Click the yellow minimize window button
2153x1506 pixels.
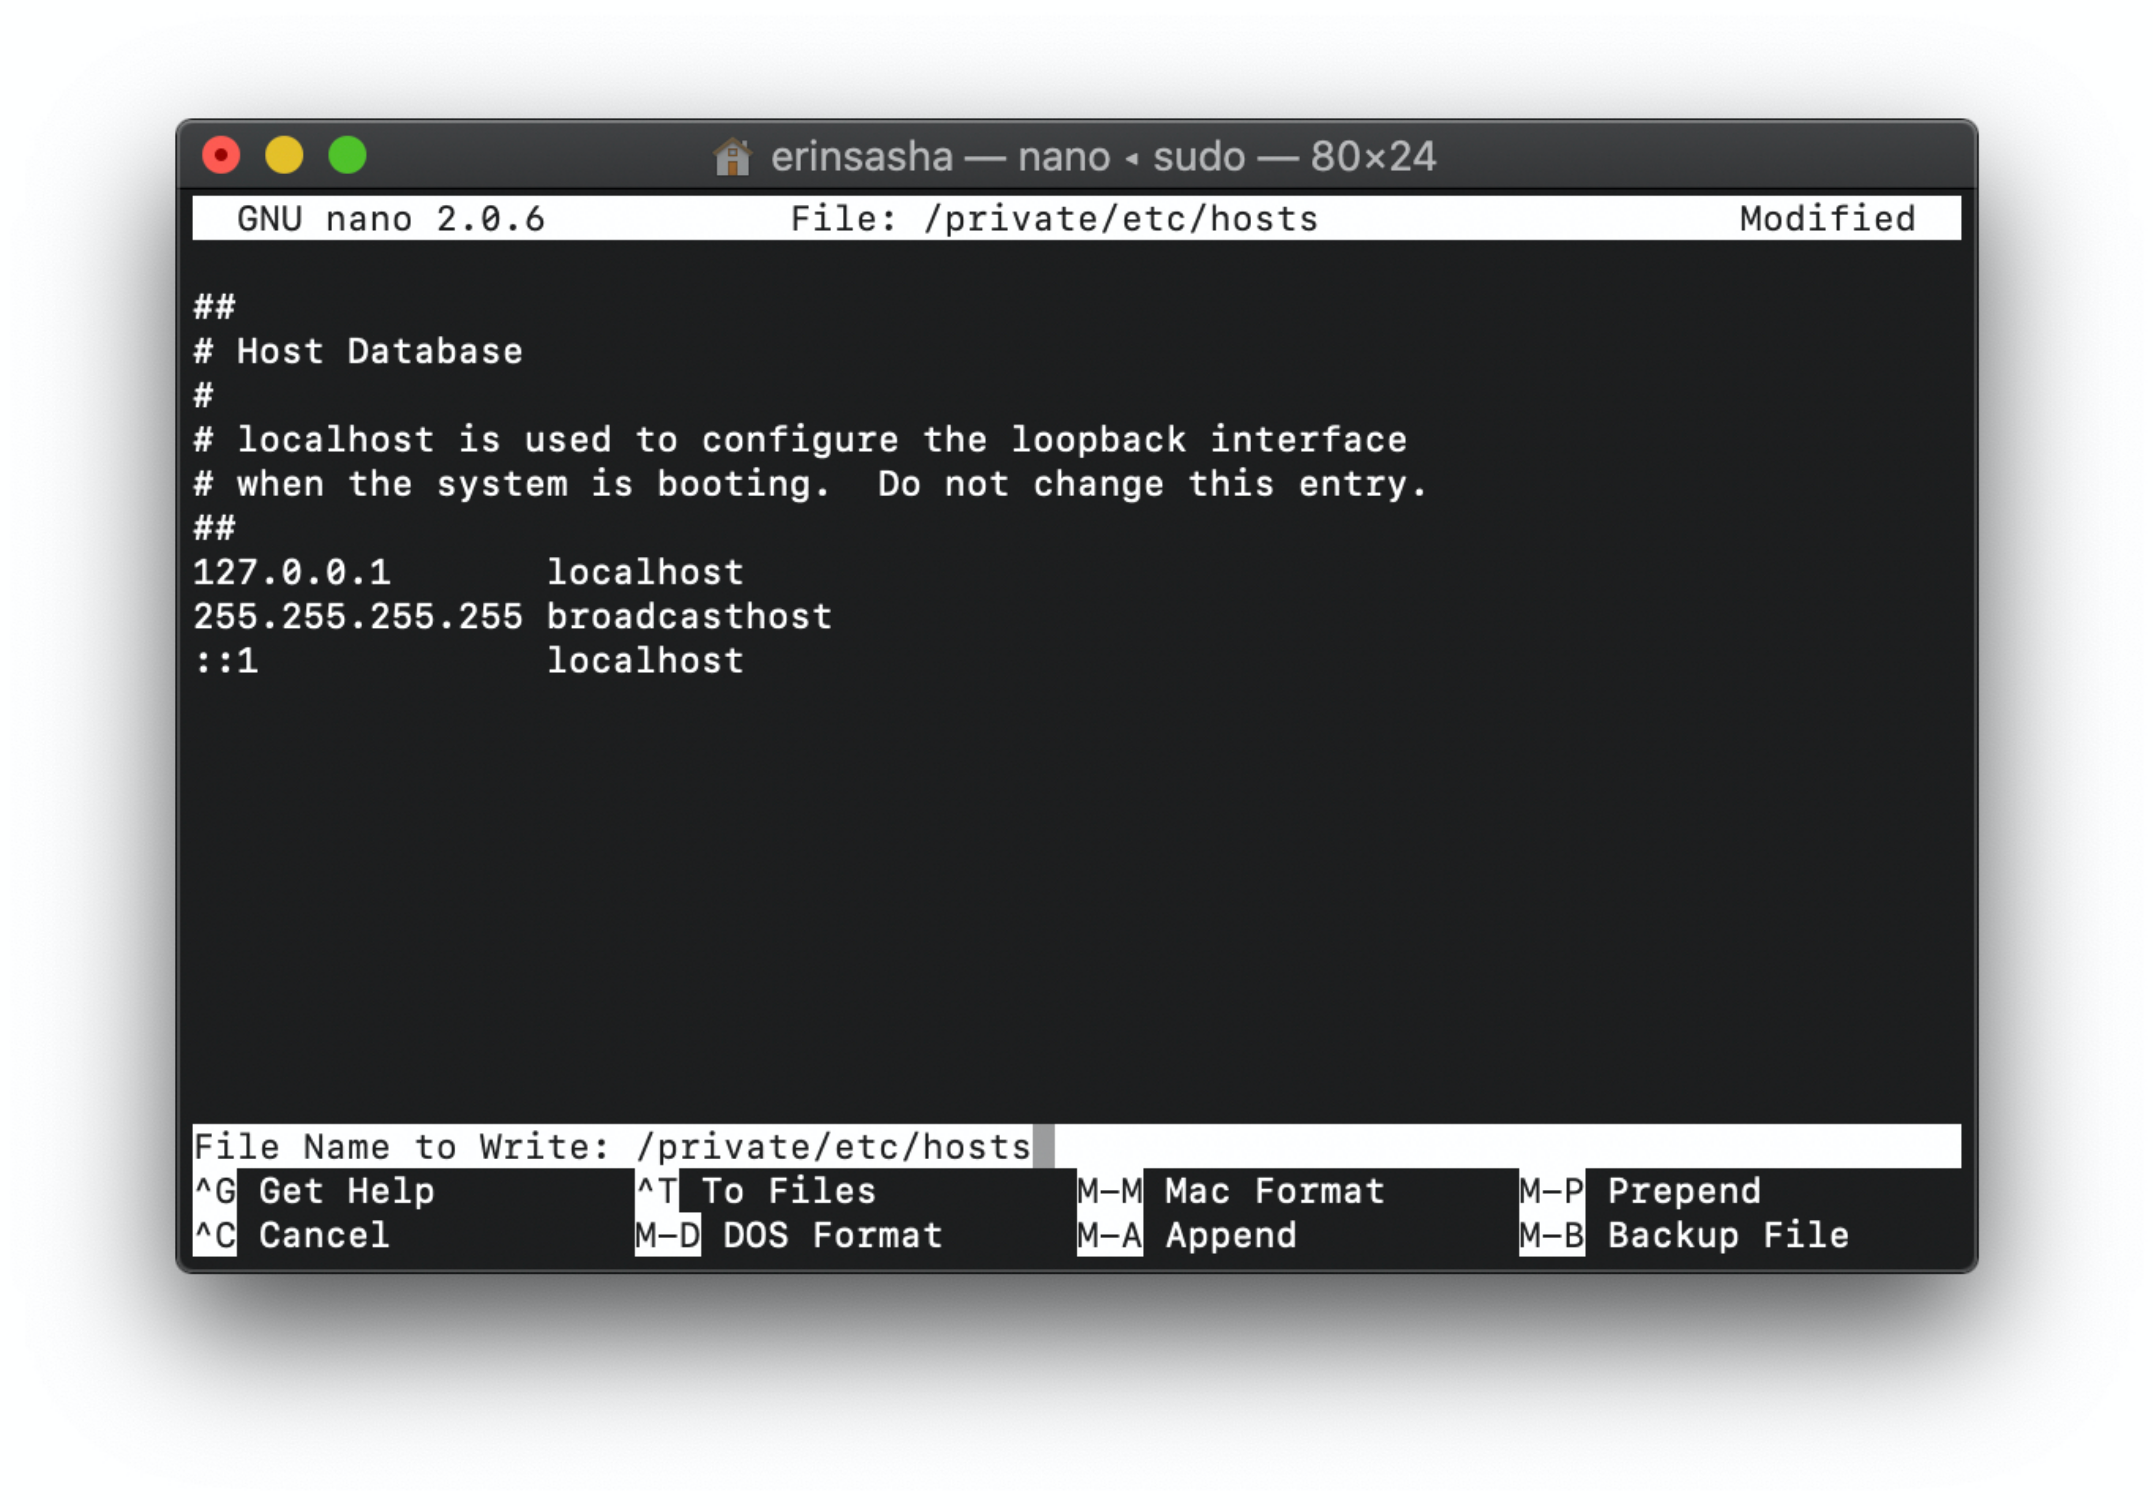[x=284, y=156]
